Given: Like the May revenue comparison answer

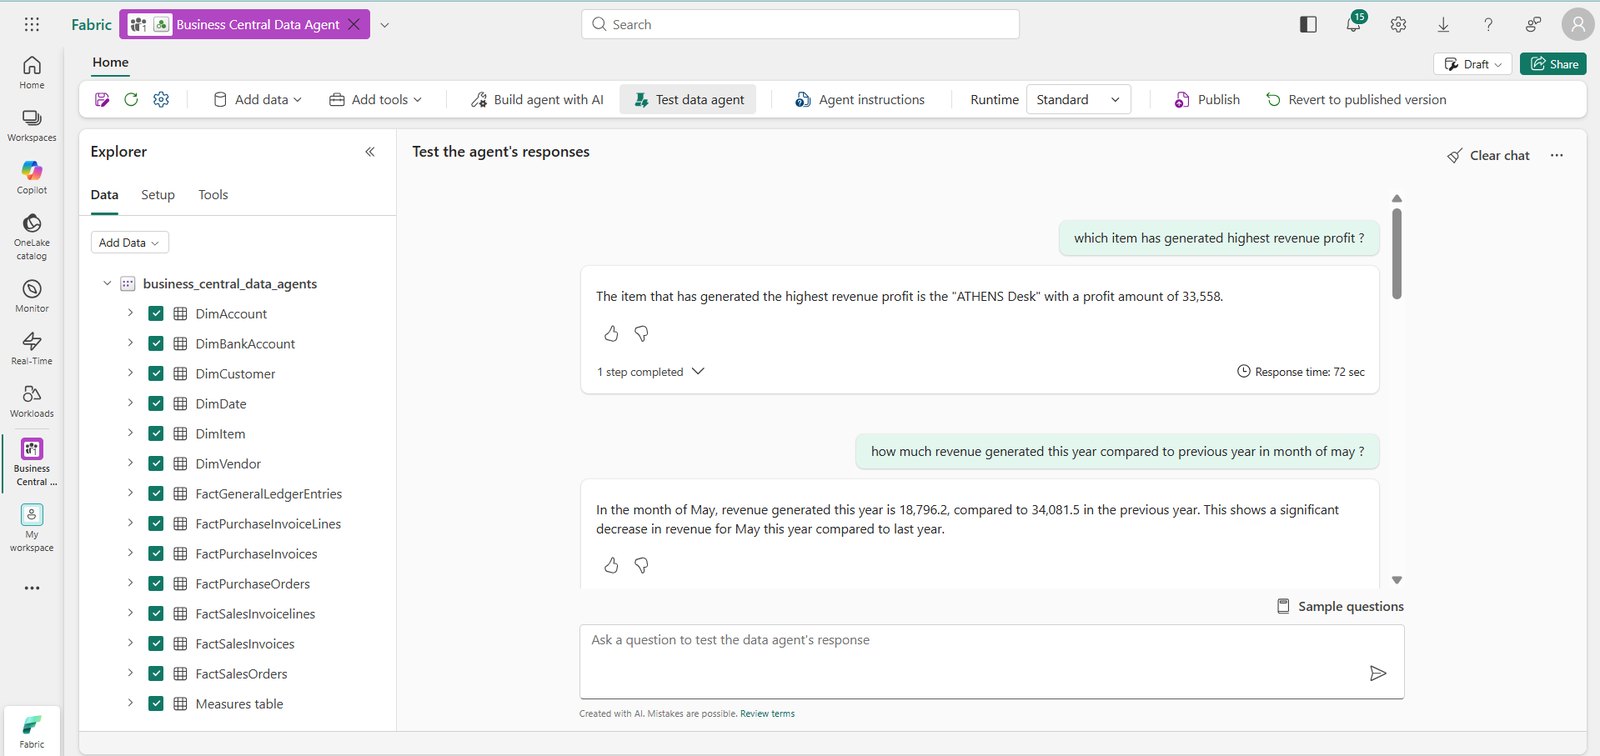Looking at the screenshot, I should [611, 565].
